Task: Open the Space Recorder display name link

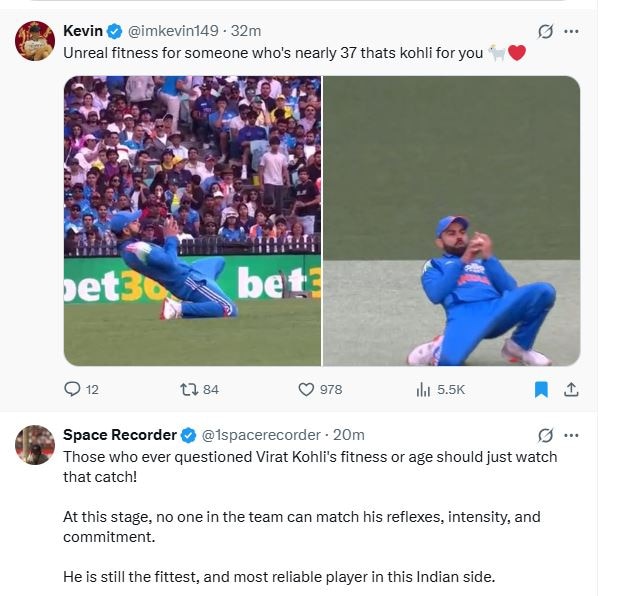Action: (x=119, y=435)
